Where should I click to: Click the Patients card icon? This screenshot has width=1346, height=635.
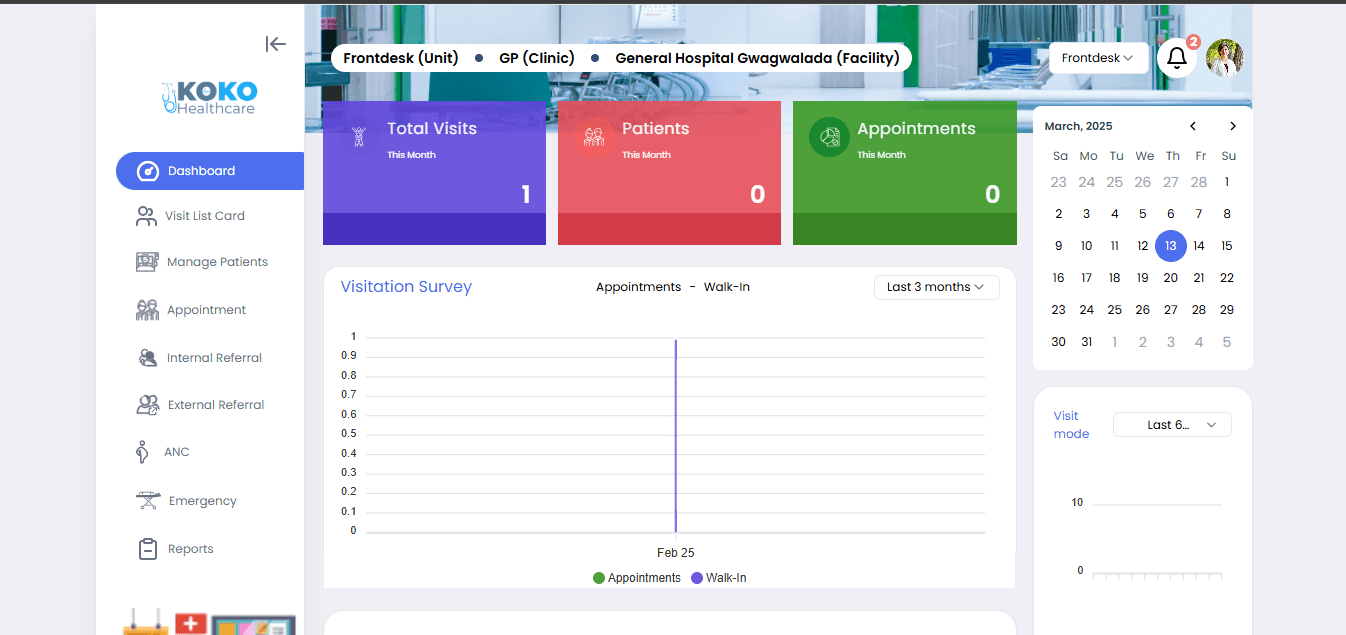click(x=594, y=137)
